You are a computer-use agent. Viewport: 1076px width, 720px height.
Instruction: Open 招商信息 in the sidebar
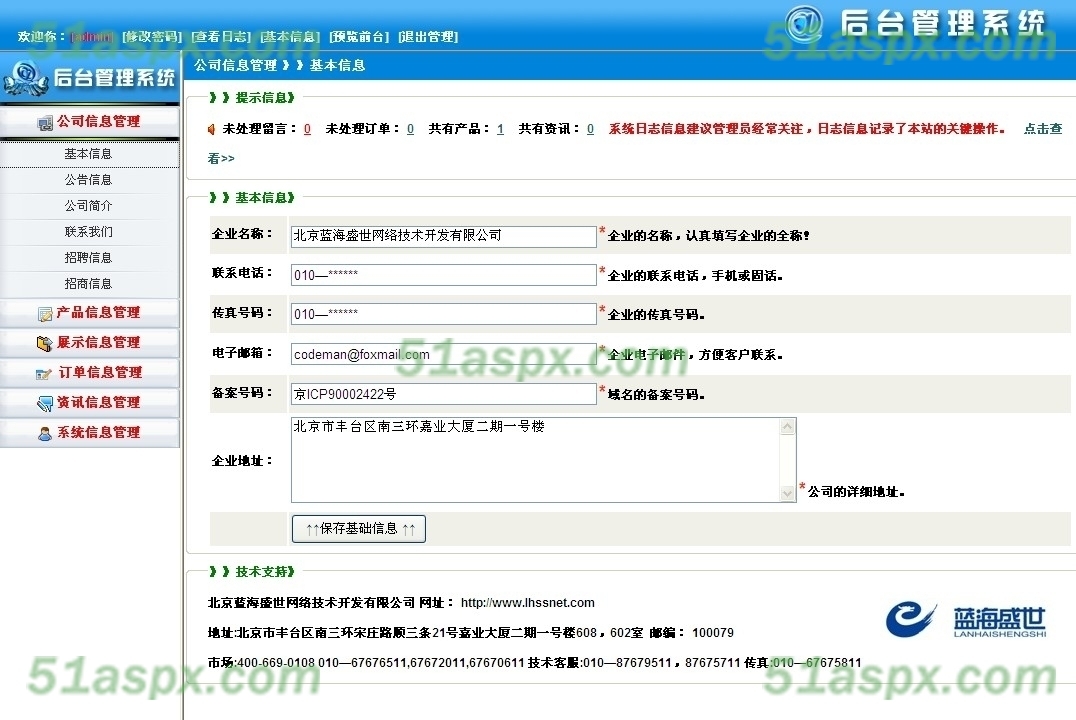coord(89,283)
